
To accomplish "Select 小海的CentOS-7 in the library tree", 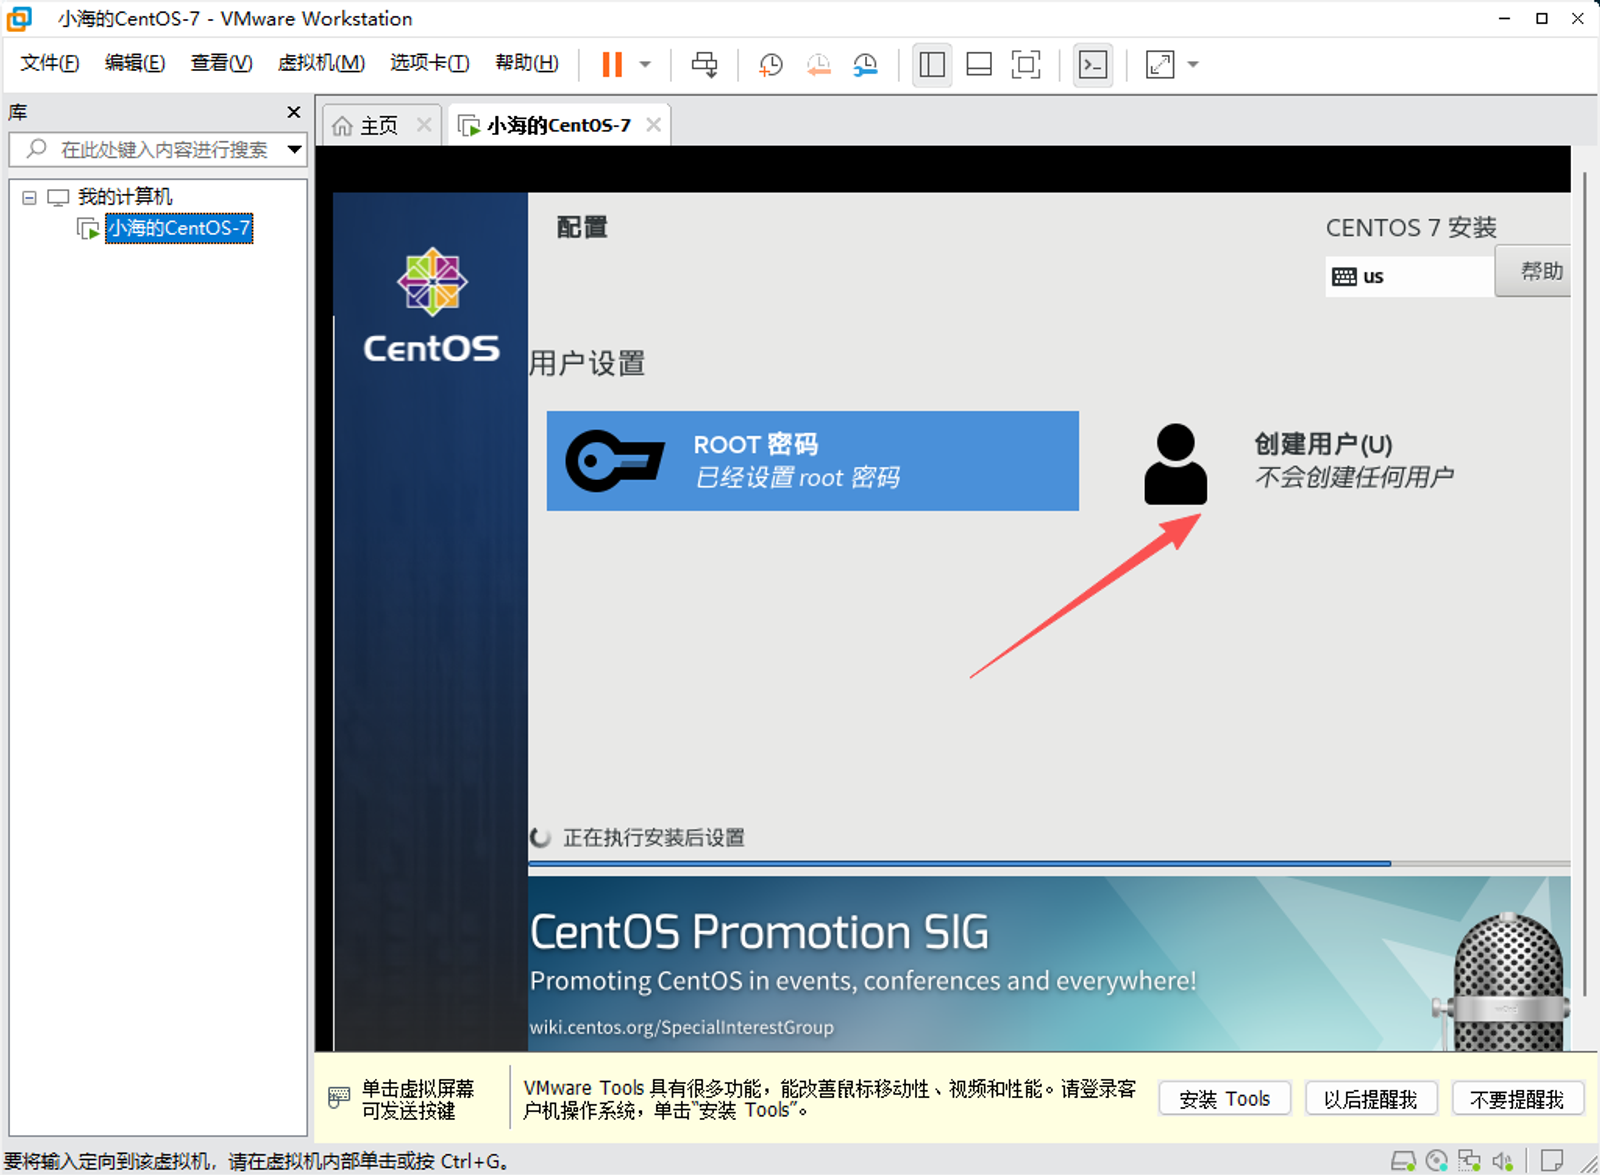I will point(179,228).
